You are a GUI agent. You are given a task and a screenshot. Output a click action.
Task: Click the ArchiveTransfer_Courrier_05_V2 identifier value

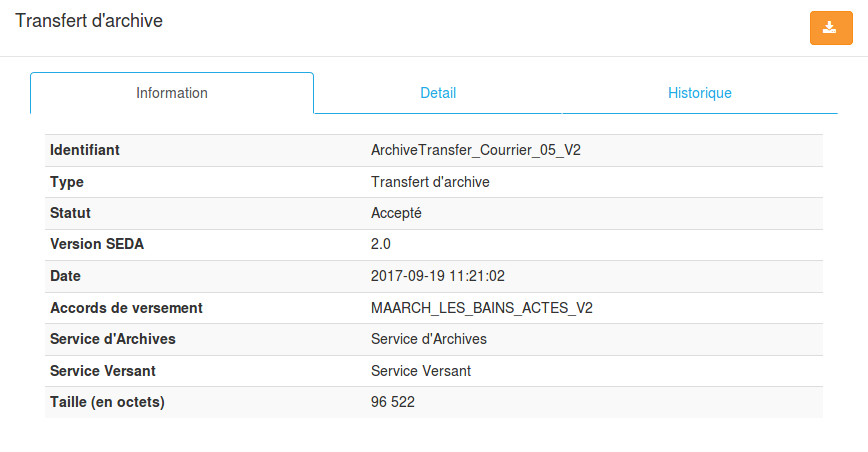click(476, 150)
